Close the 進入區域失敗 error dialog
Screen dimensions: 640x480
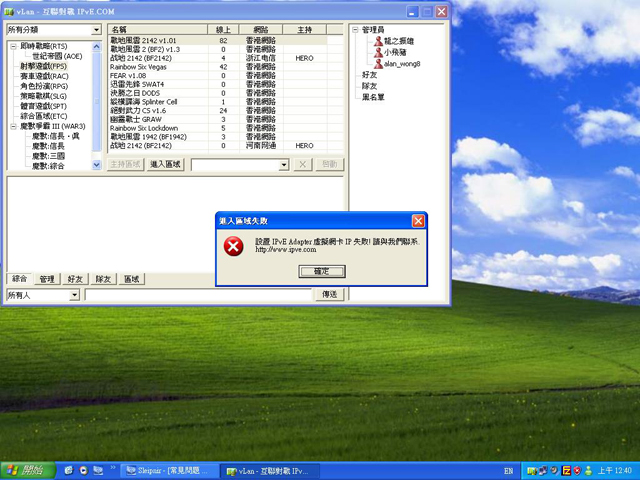pos(418,221)
